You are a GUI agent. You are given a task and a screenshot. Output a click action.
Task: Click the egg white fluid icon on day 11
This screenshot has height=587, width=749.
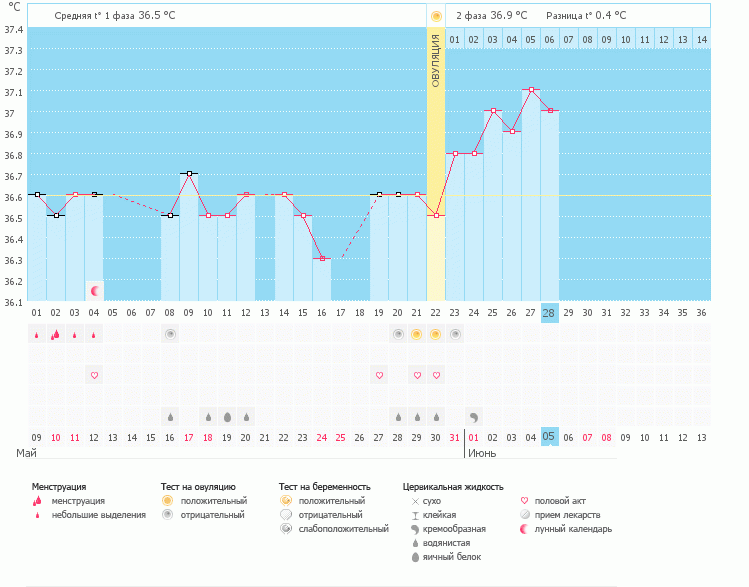pyautogui.click(x=227, y=416)
